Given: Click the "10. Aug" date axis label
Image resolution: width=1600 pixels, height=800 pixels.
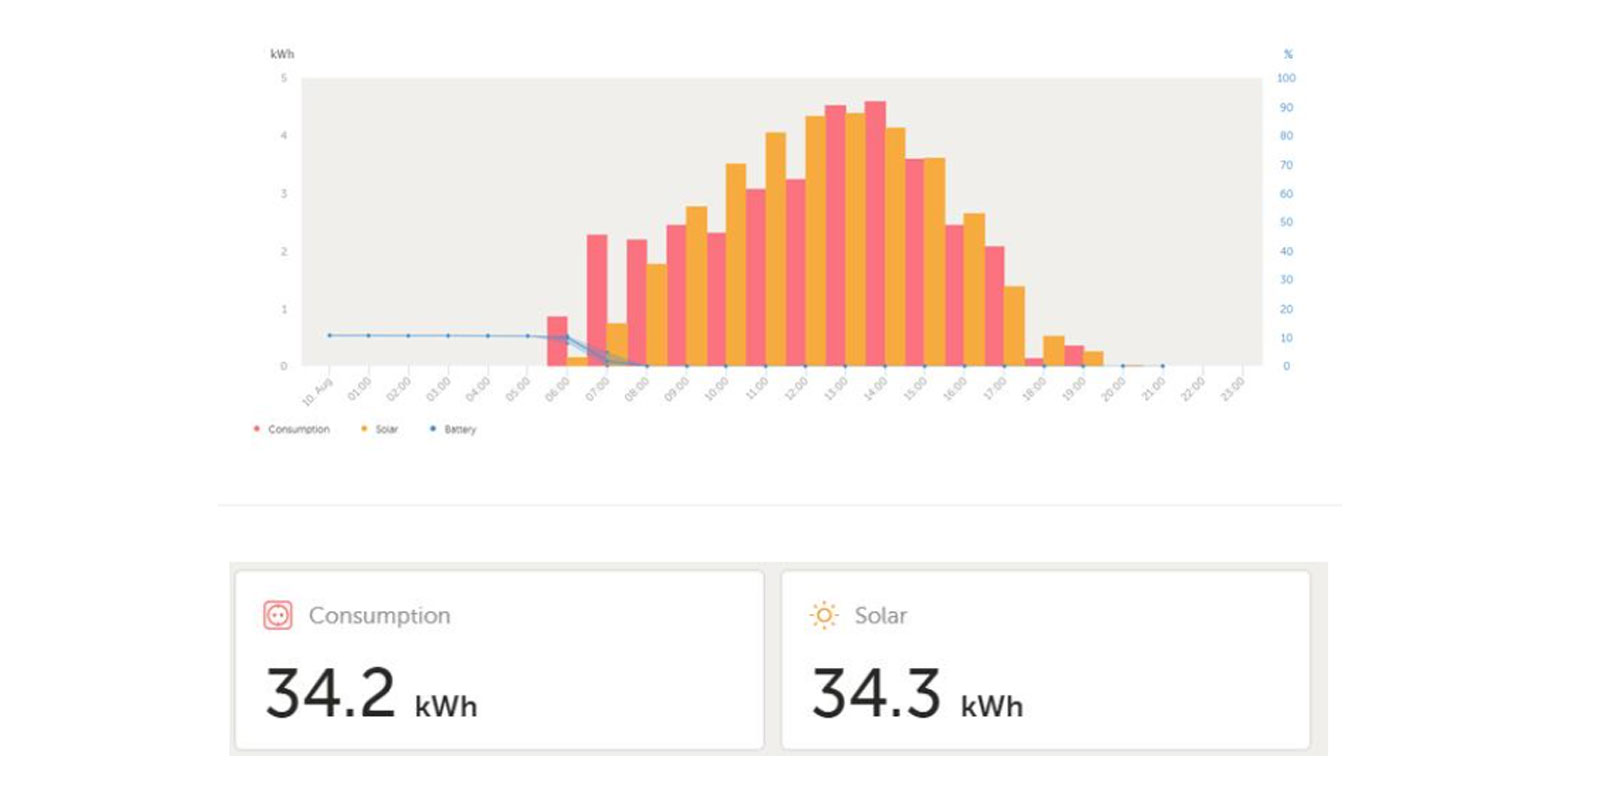Looking at the screenshot, I should click(x=317, y=391).
